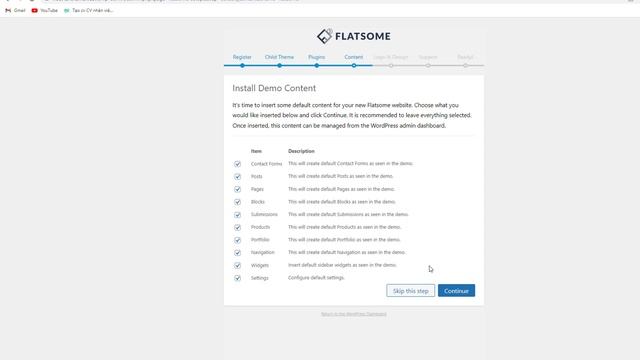This screenshot has width=640, height=360.
Task: Click the 'Portfolio' item label
Action: (x=260, y=240)
